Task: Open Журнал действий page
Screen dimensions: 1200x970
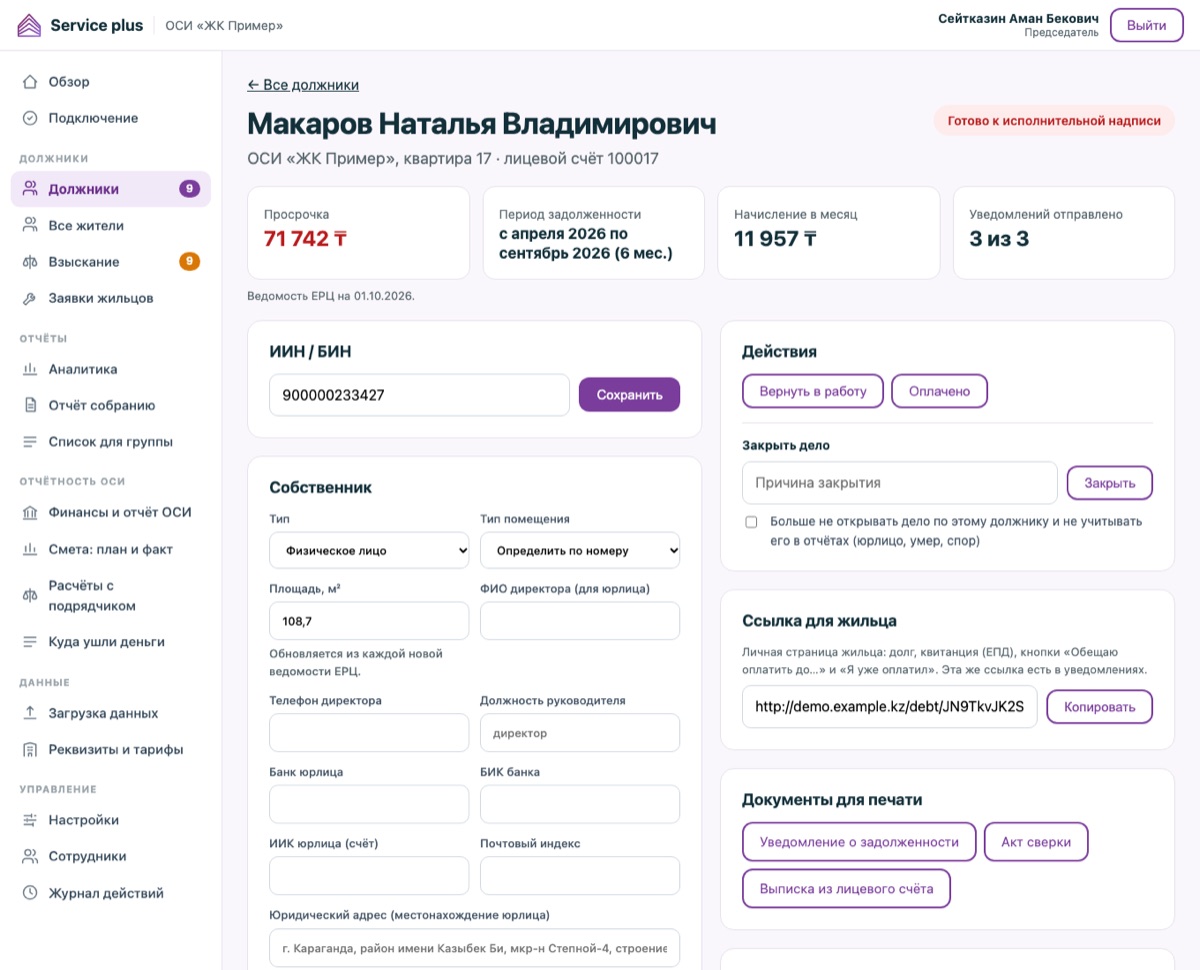Action: (x=111, y=893)
